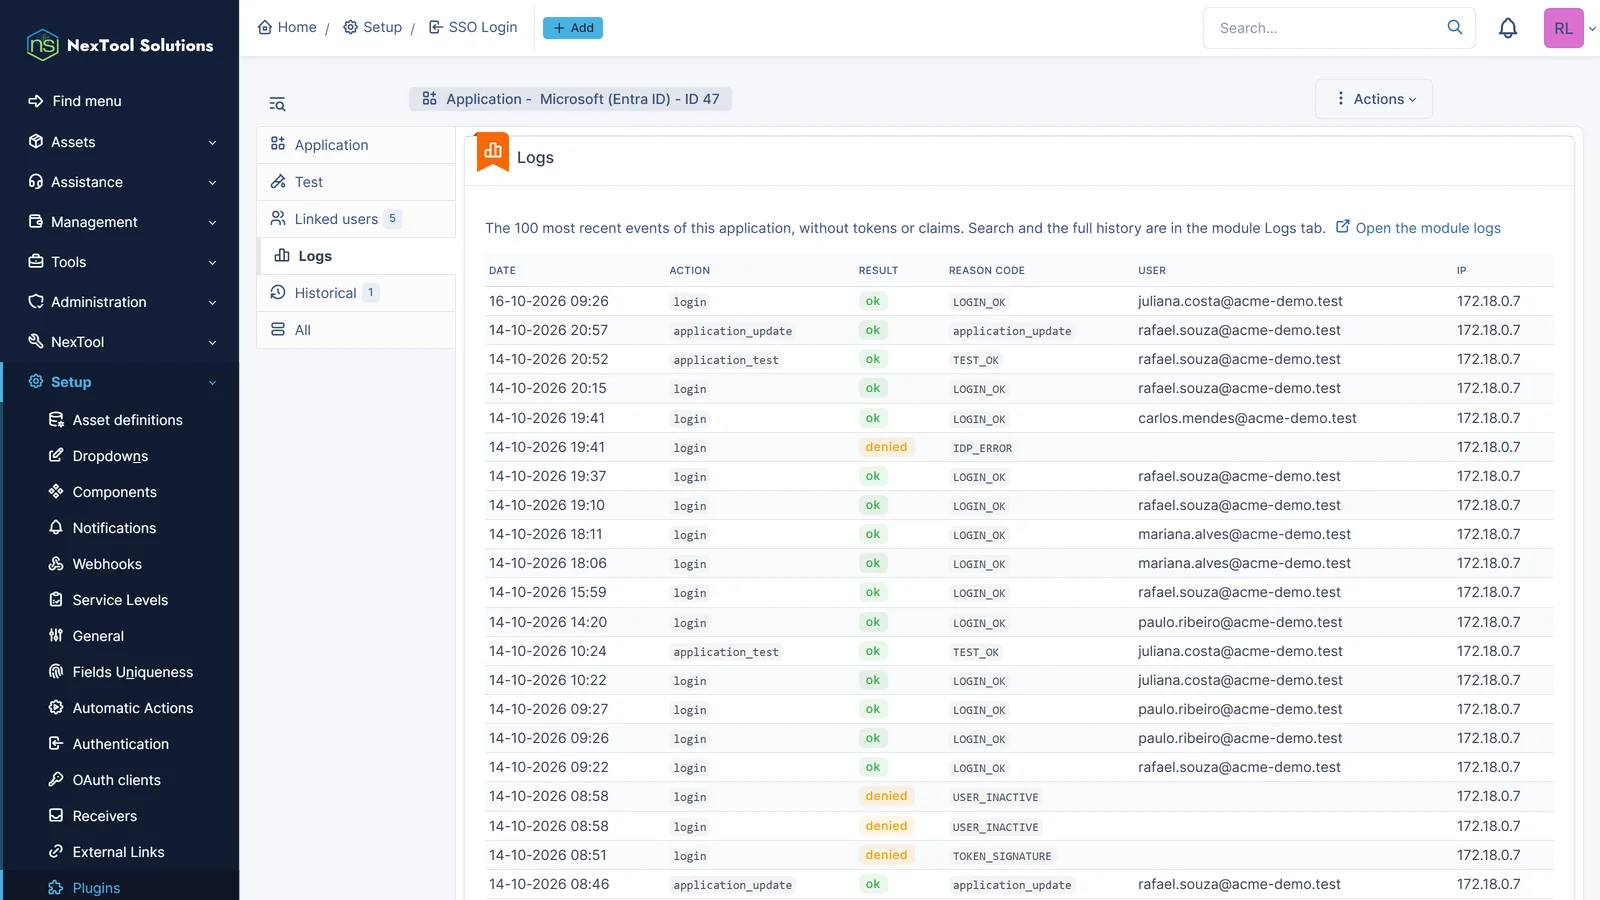Click the Receivers inbox icon
1600x900 pixels.
click(x=56, y=816)
